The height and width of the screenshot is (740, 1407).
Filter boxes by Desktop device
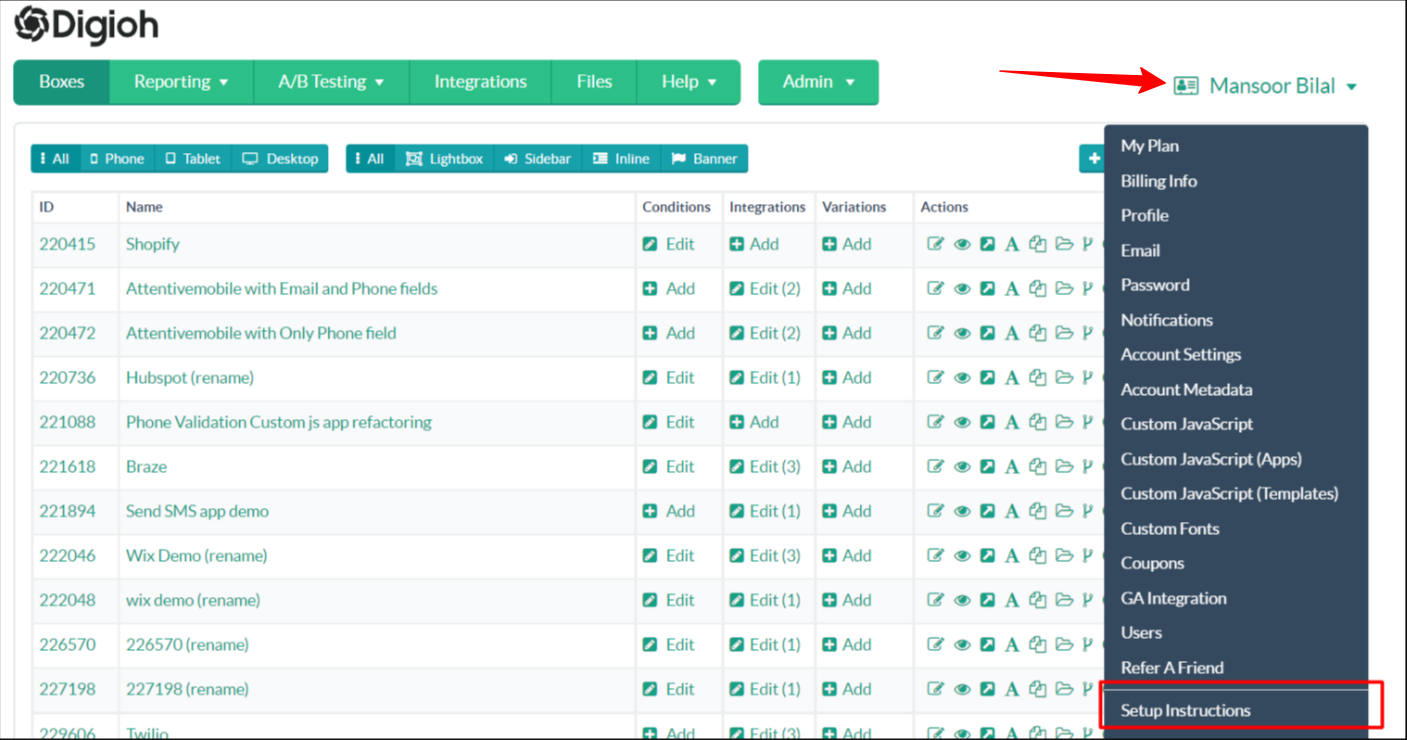coord(280,159)
